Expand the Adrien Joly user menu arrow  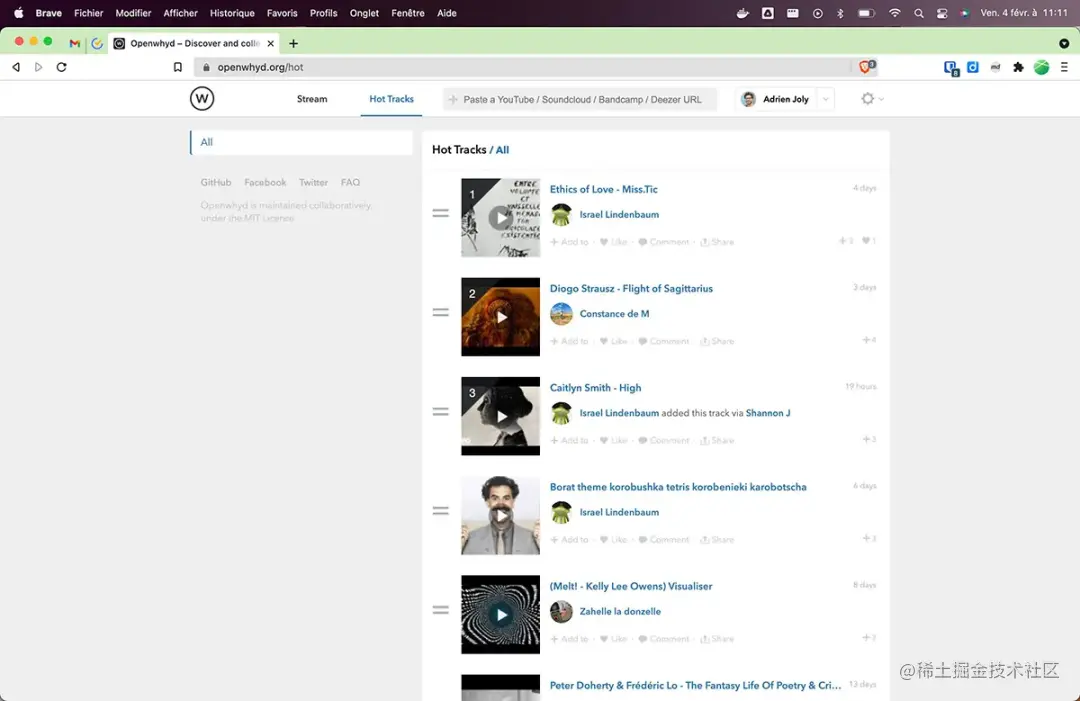pos(826,99)
